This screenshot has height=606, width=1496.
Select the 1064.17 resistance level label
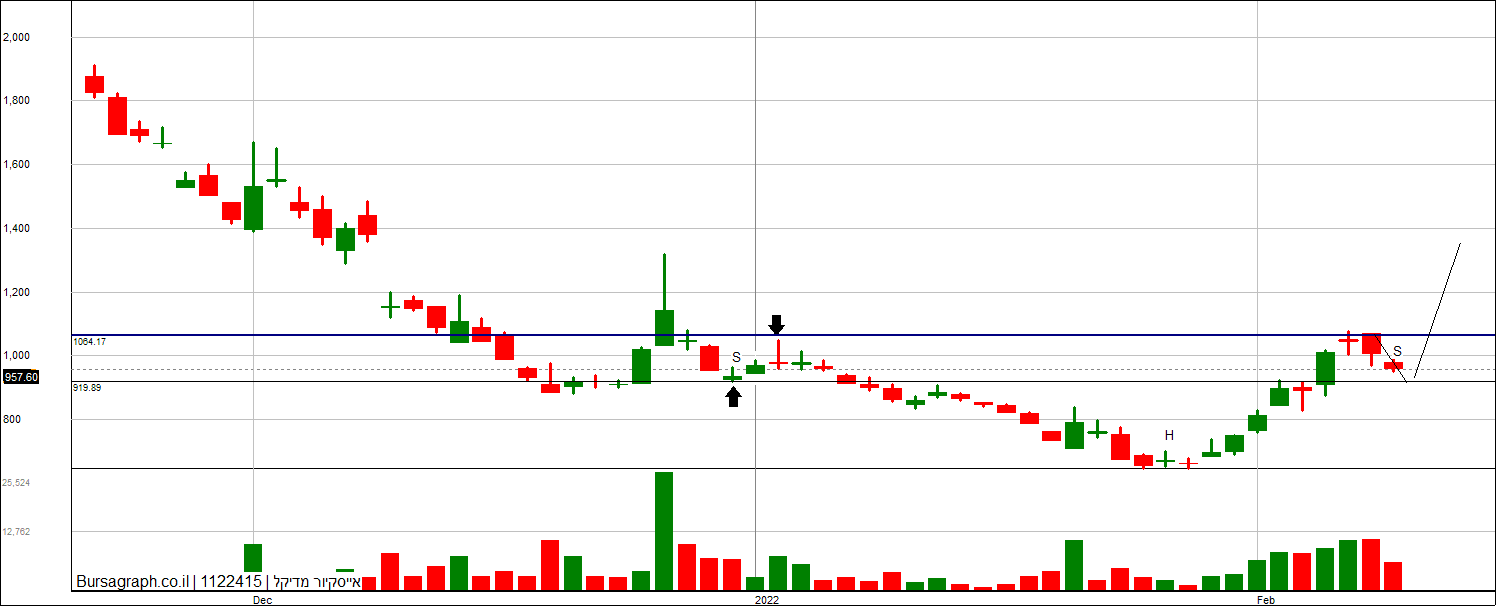(x=89, y=342)
